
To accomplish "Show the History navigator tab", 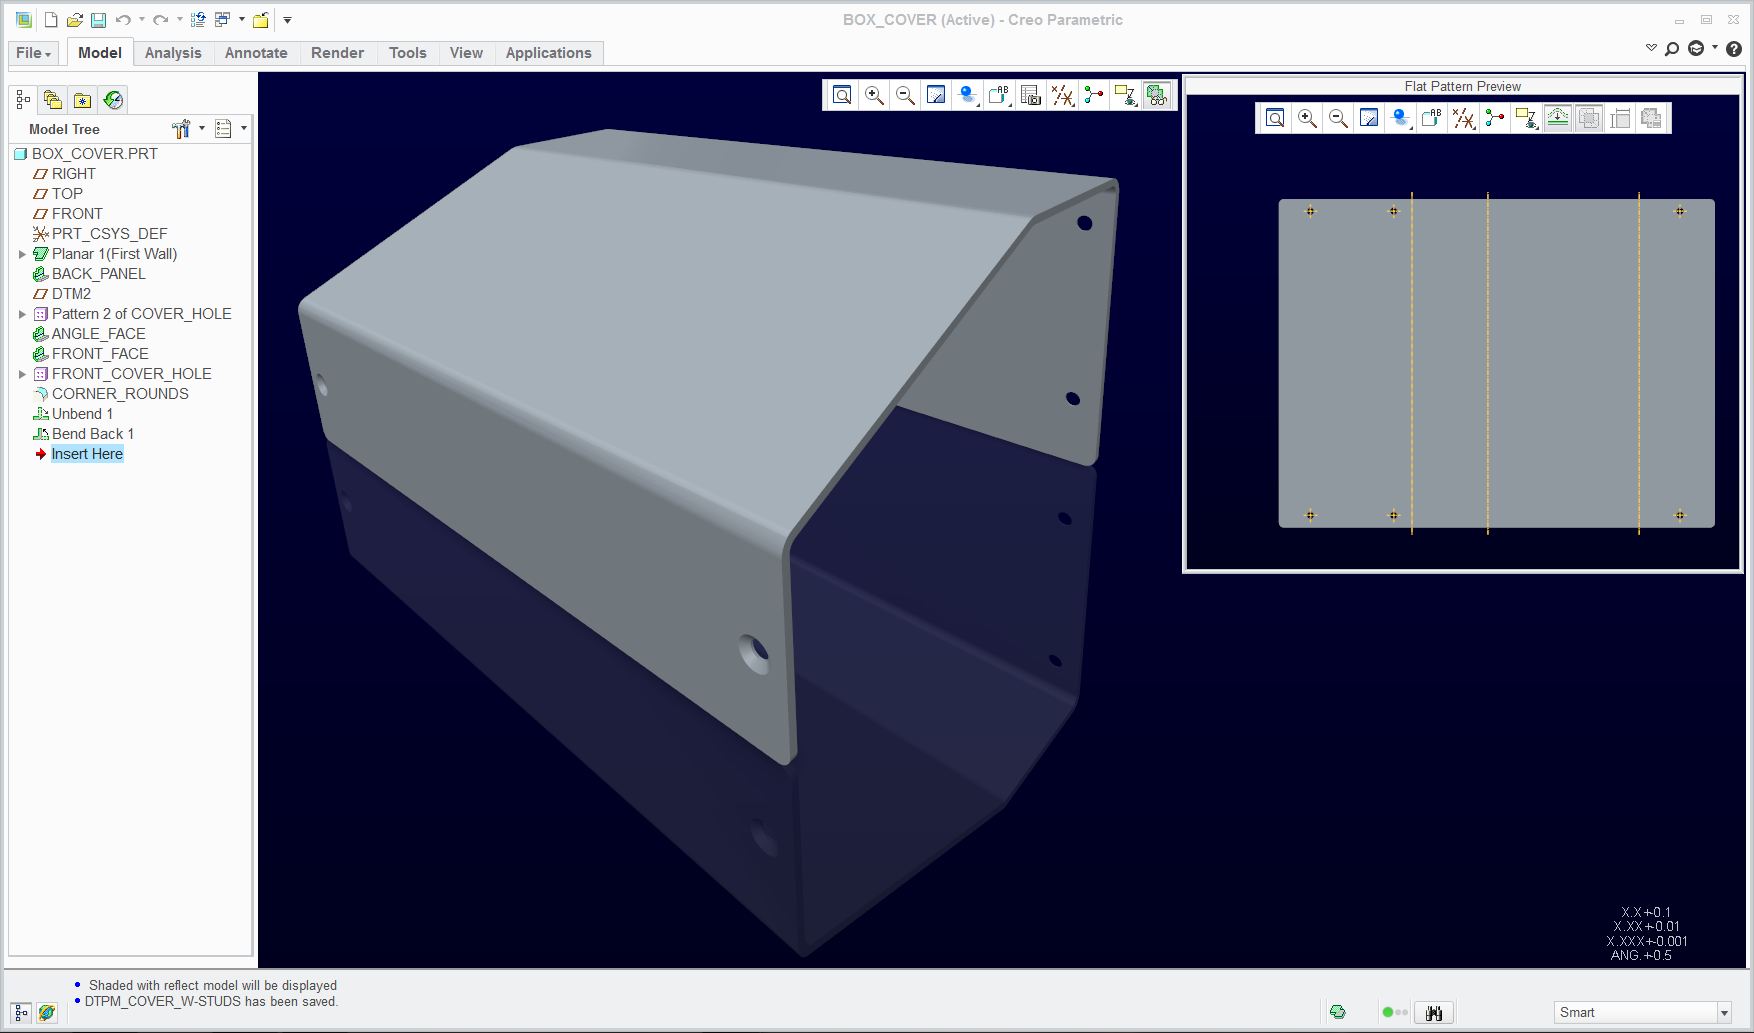I will (x=113, y=100).
